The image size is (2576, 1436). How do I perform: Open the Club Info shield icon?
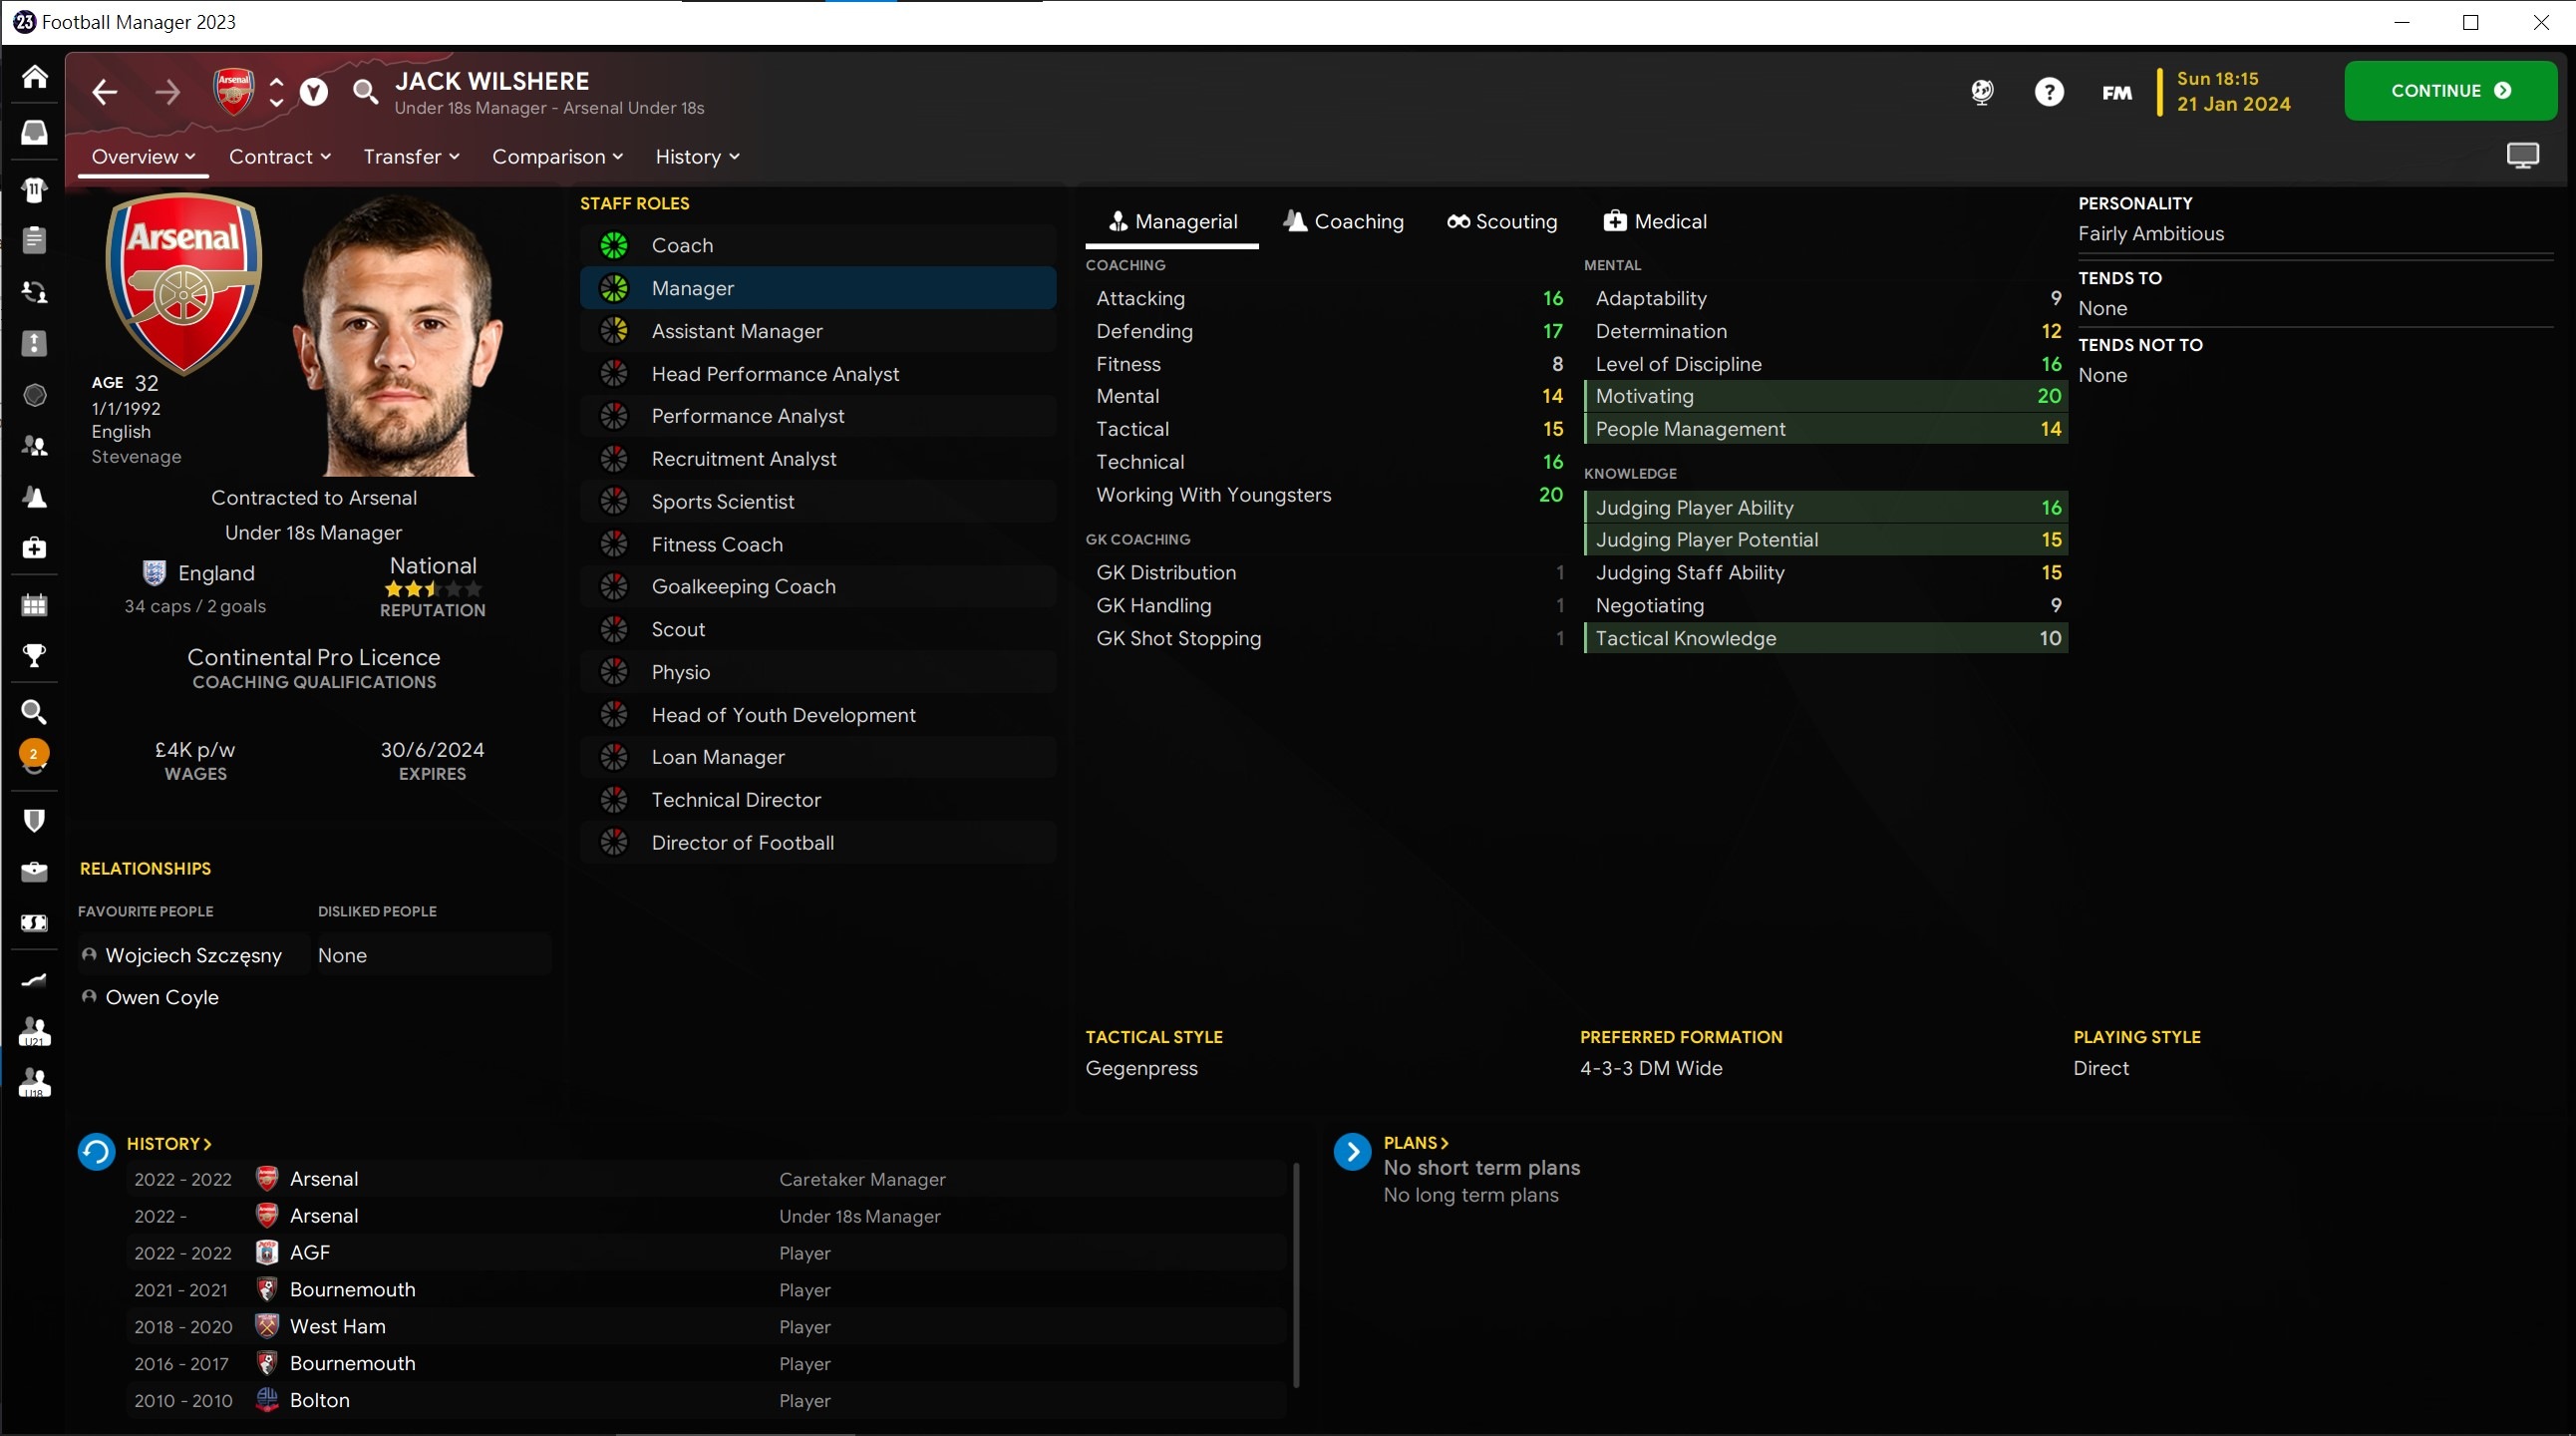(x=35, y=821)
